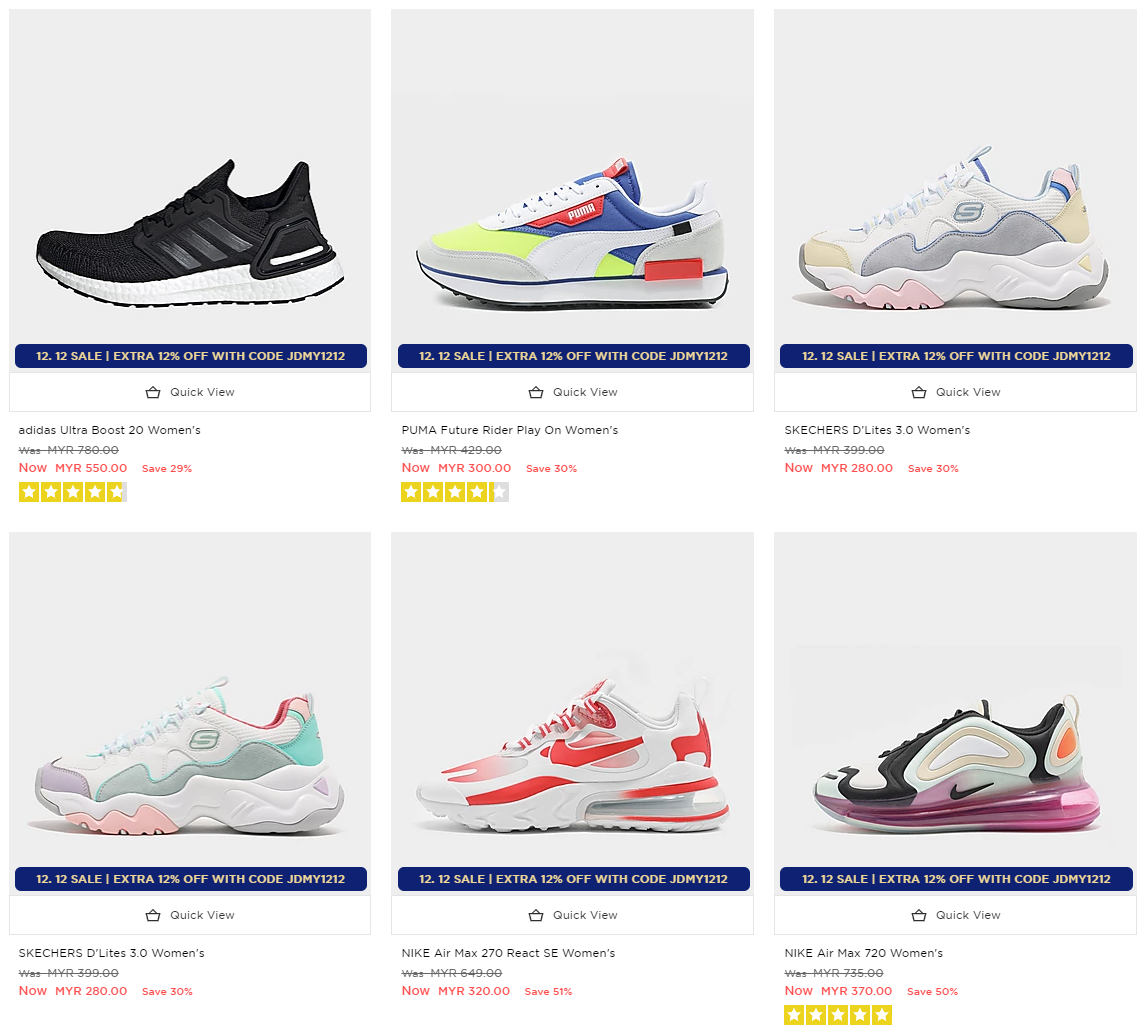
Task: Open the PUMA Future Rider Play On link
Action: pos(509,430)
